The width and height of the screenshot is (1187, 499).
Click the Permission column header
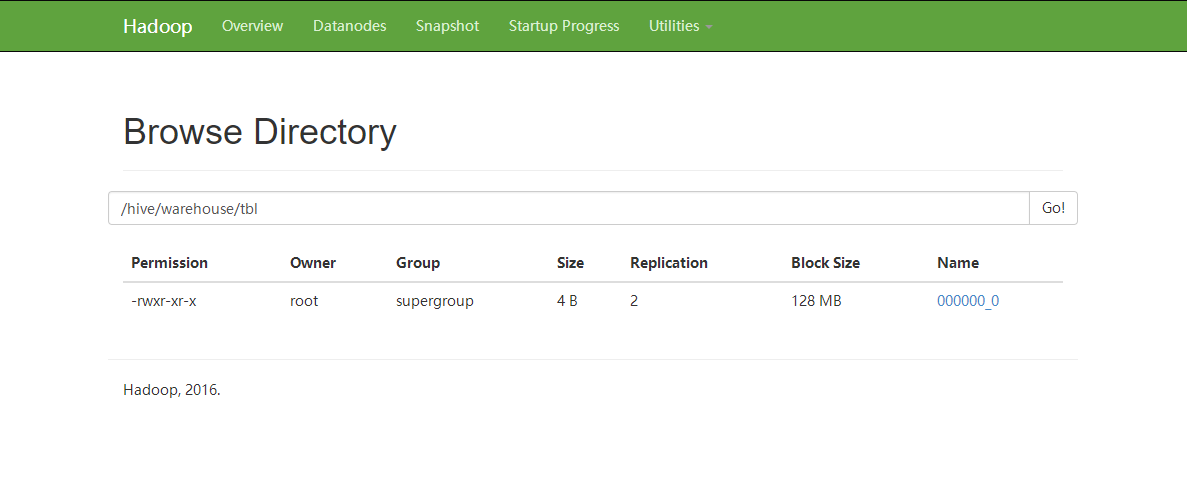169,263
